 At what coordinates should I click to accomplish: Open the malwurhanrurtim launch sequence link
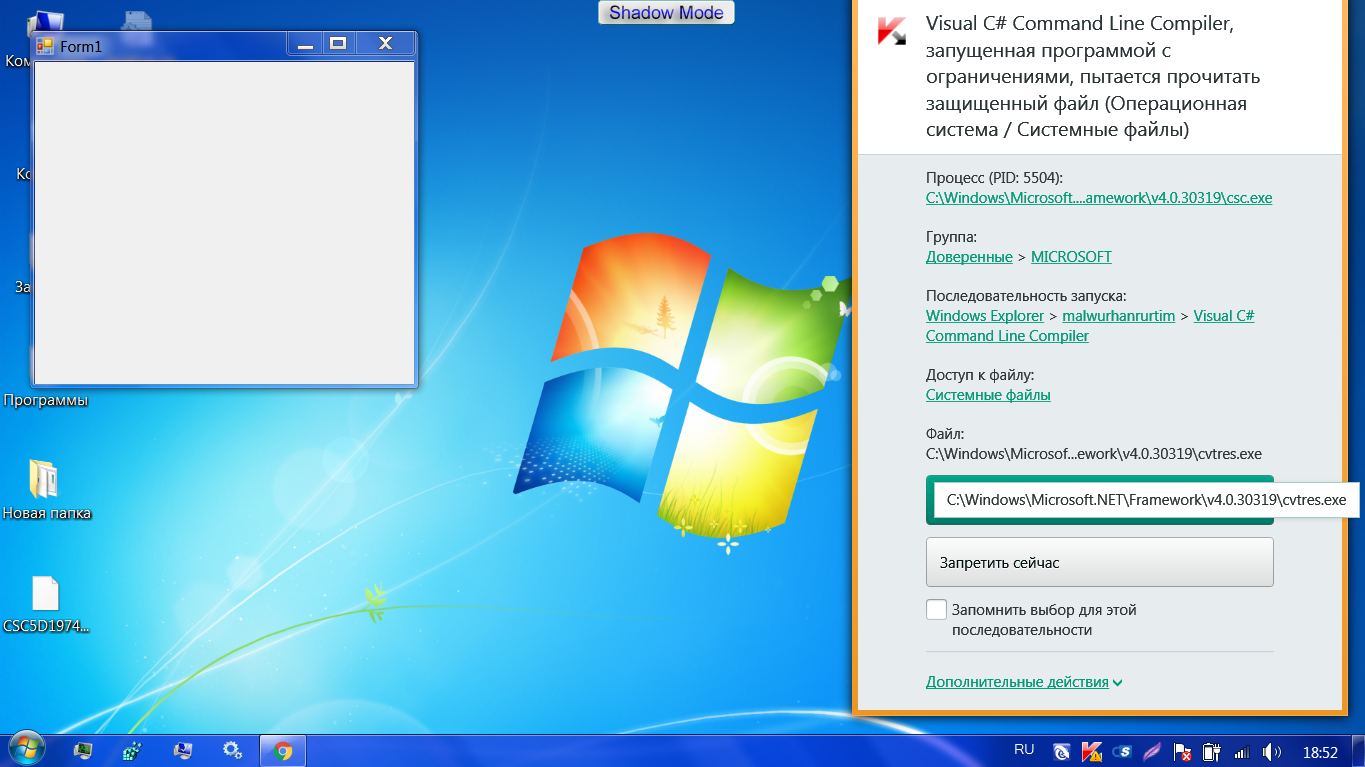(x=1118, y=316)
